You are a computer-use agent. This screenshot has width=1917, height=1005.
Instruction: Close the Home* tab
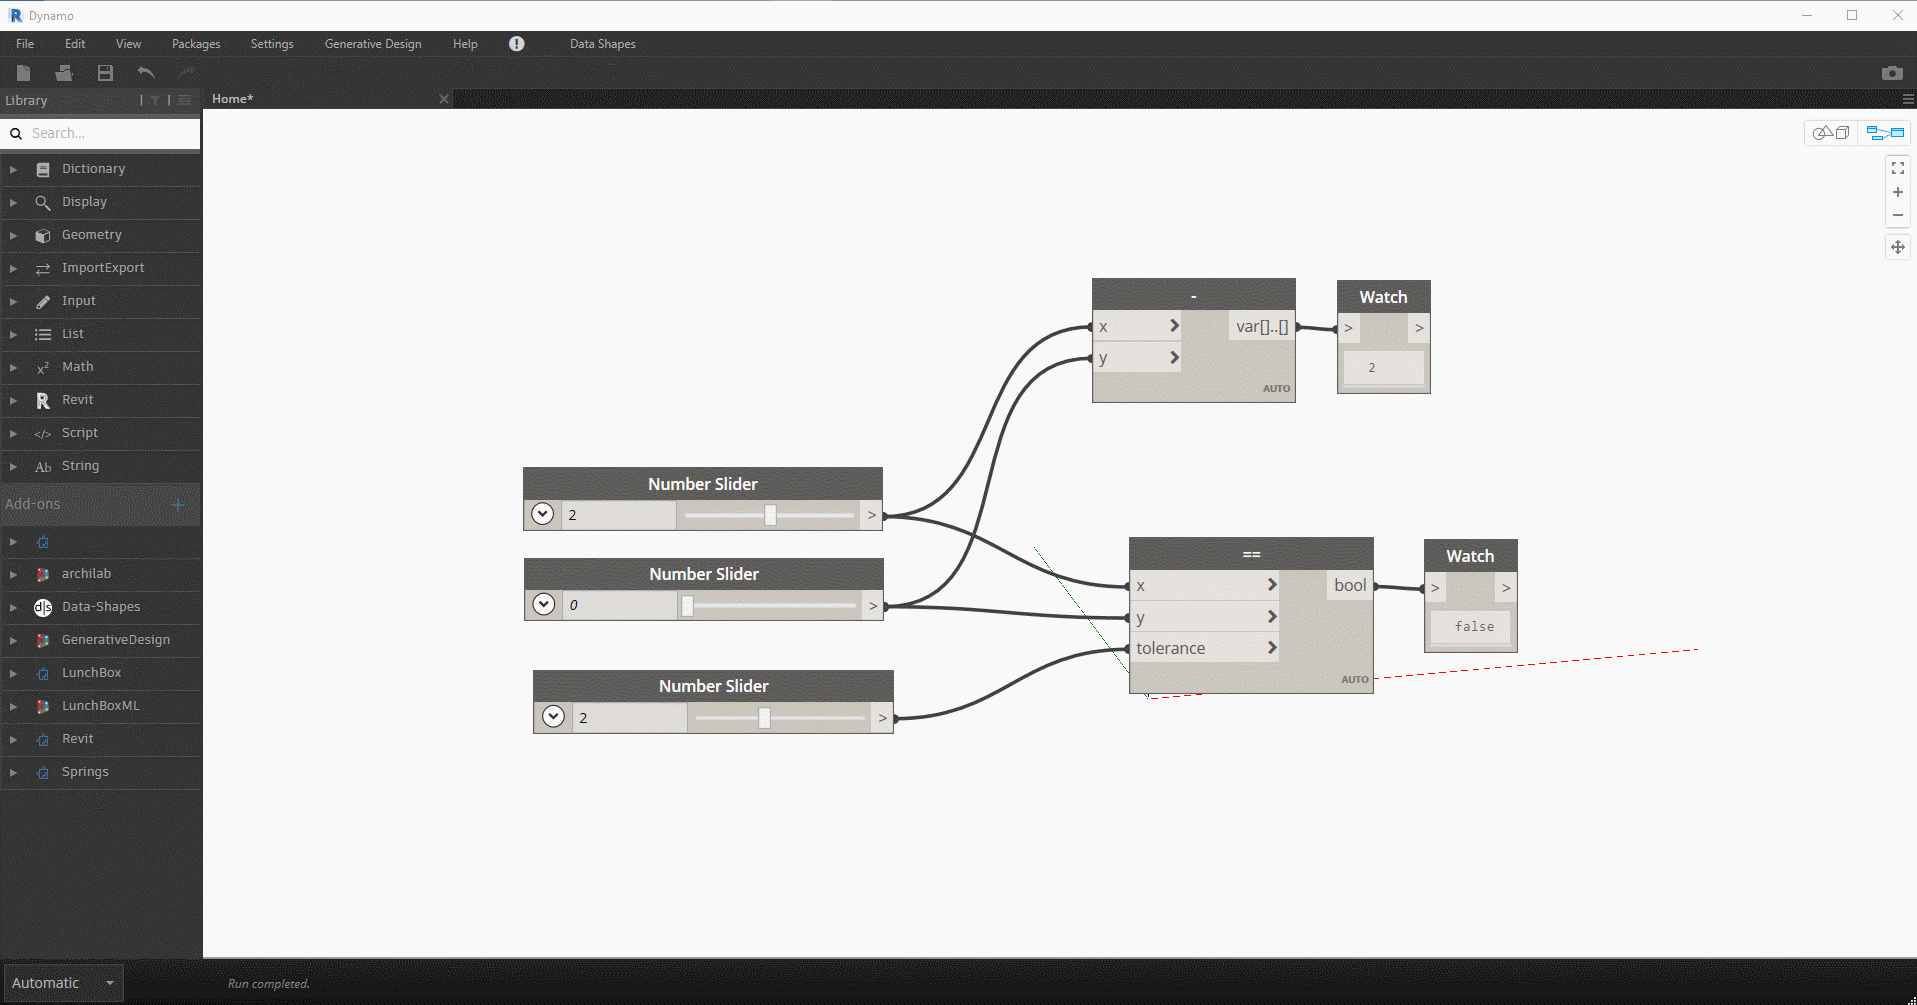pyautogui.click(x=444, y=99)
